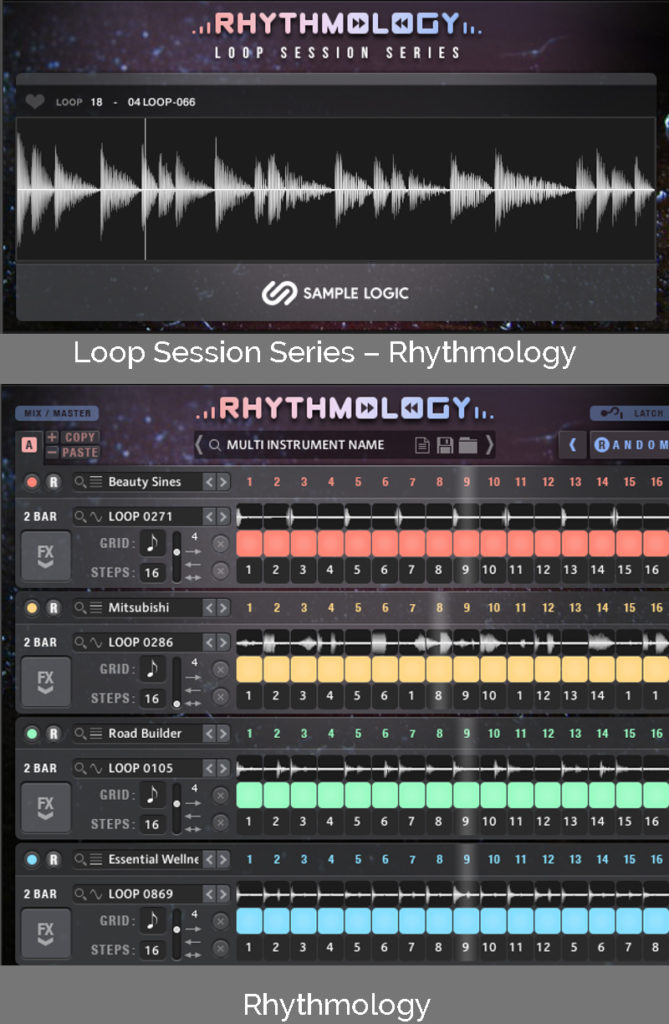Open multi preset folder icon
Screen dimensions: 669x1024
point(468,445)
